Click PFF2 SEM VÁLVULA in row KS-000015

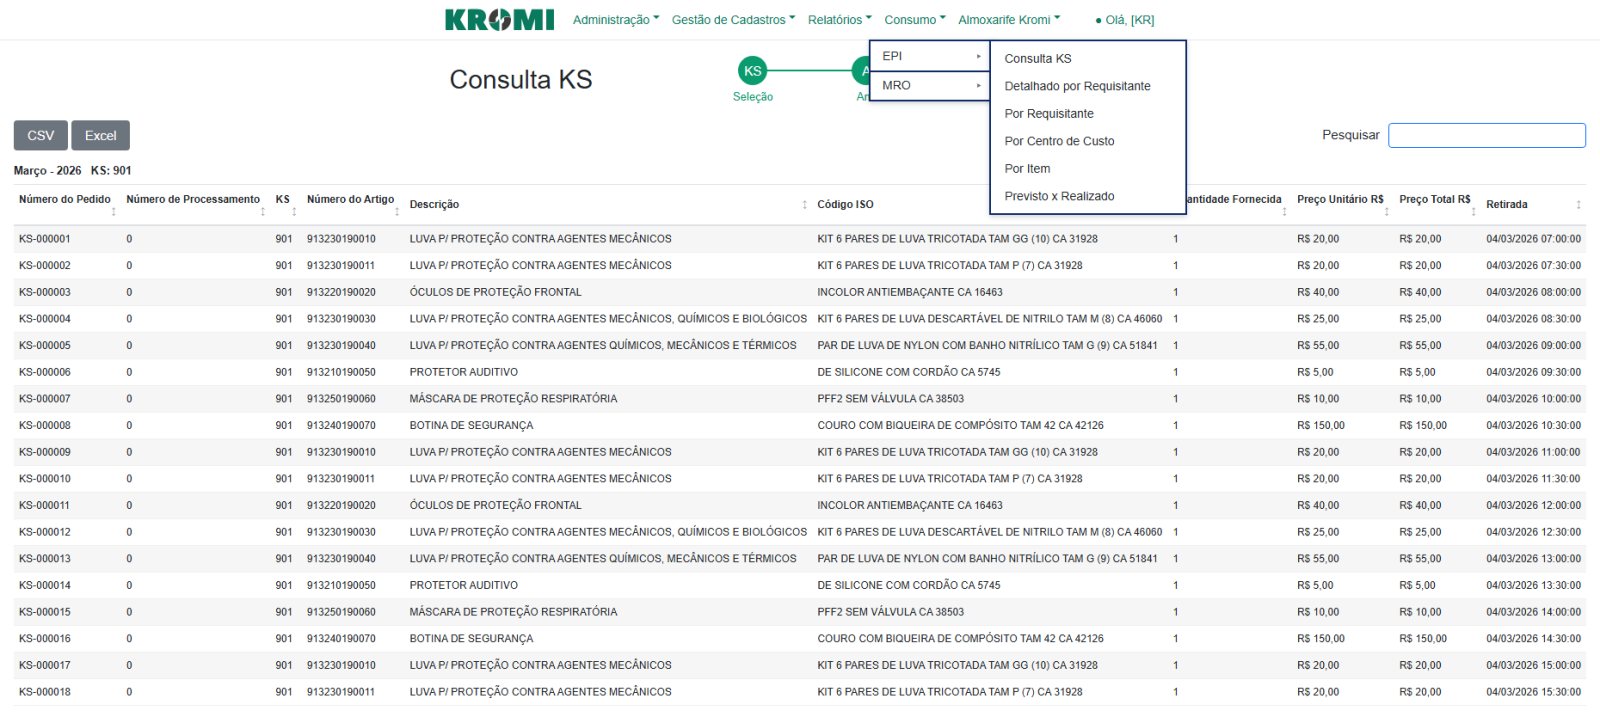click(890, 612)
